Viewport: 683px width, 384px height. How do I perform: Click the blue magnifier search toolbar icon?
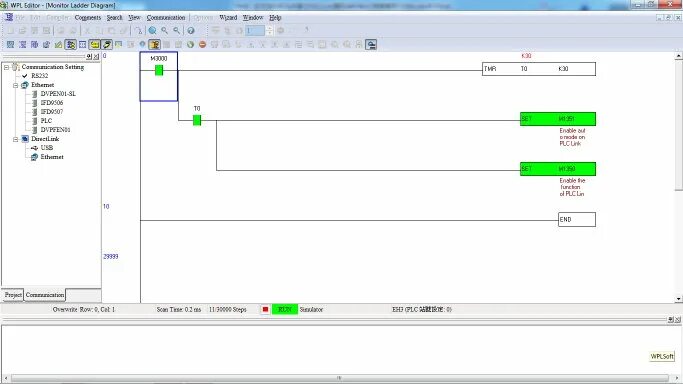pyautogui.click(x=152, y=30)
